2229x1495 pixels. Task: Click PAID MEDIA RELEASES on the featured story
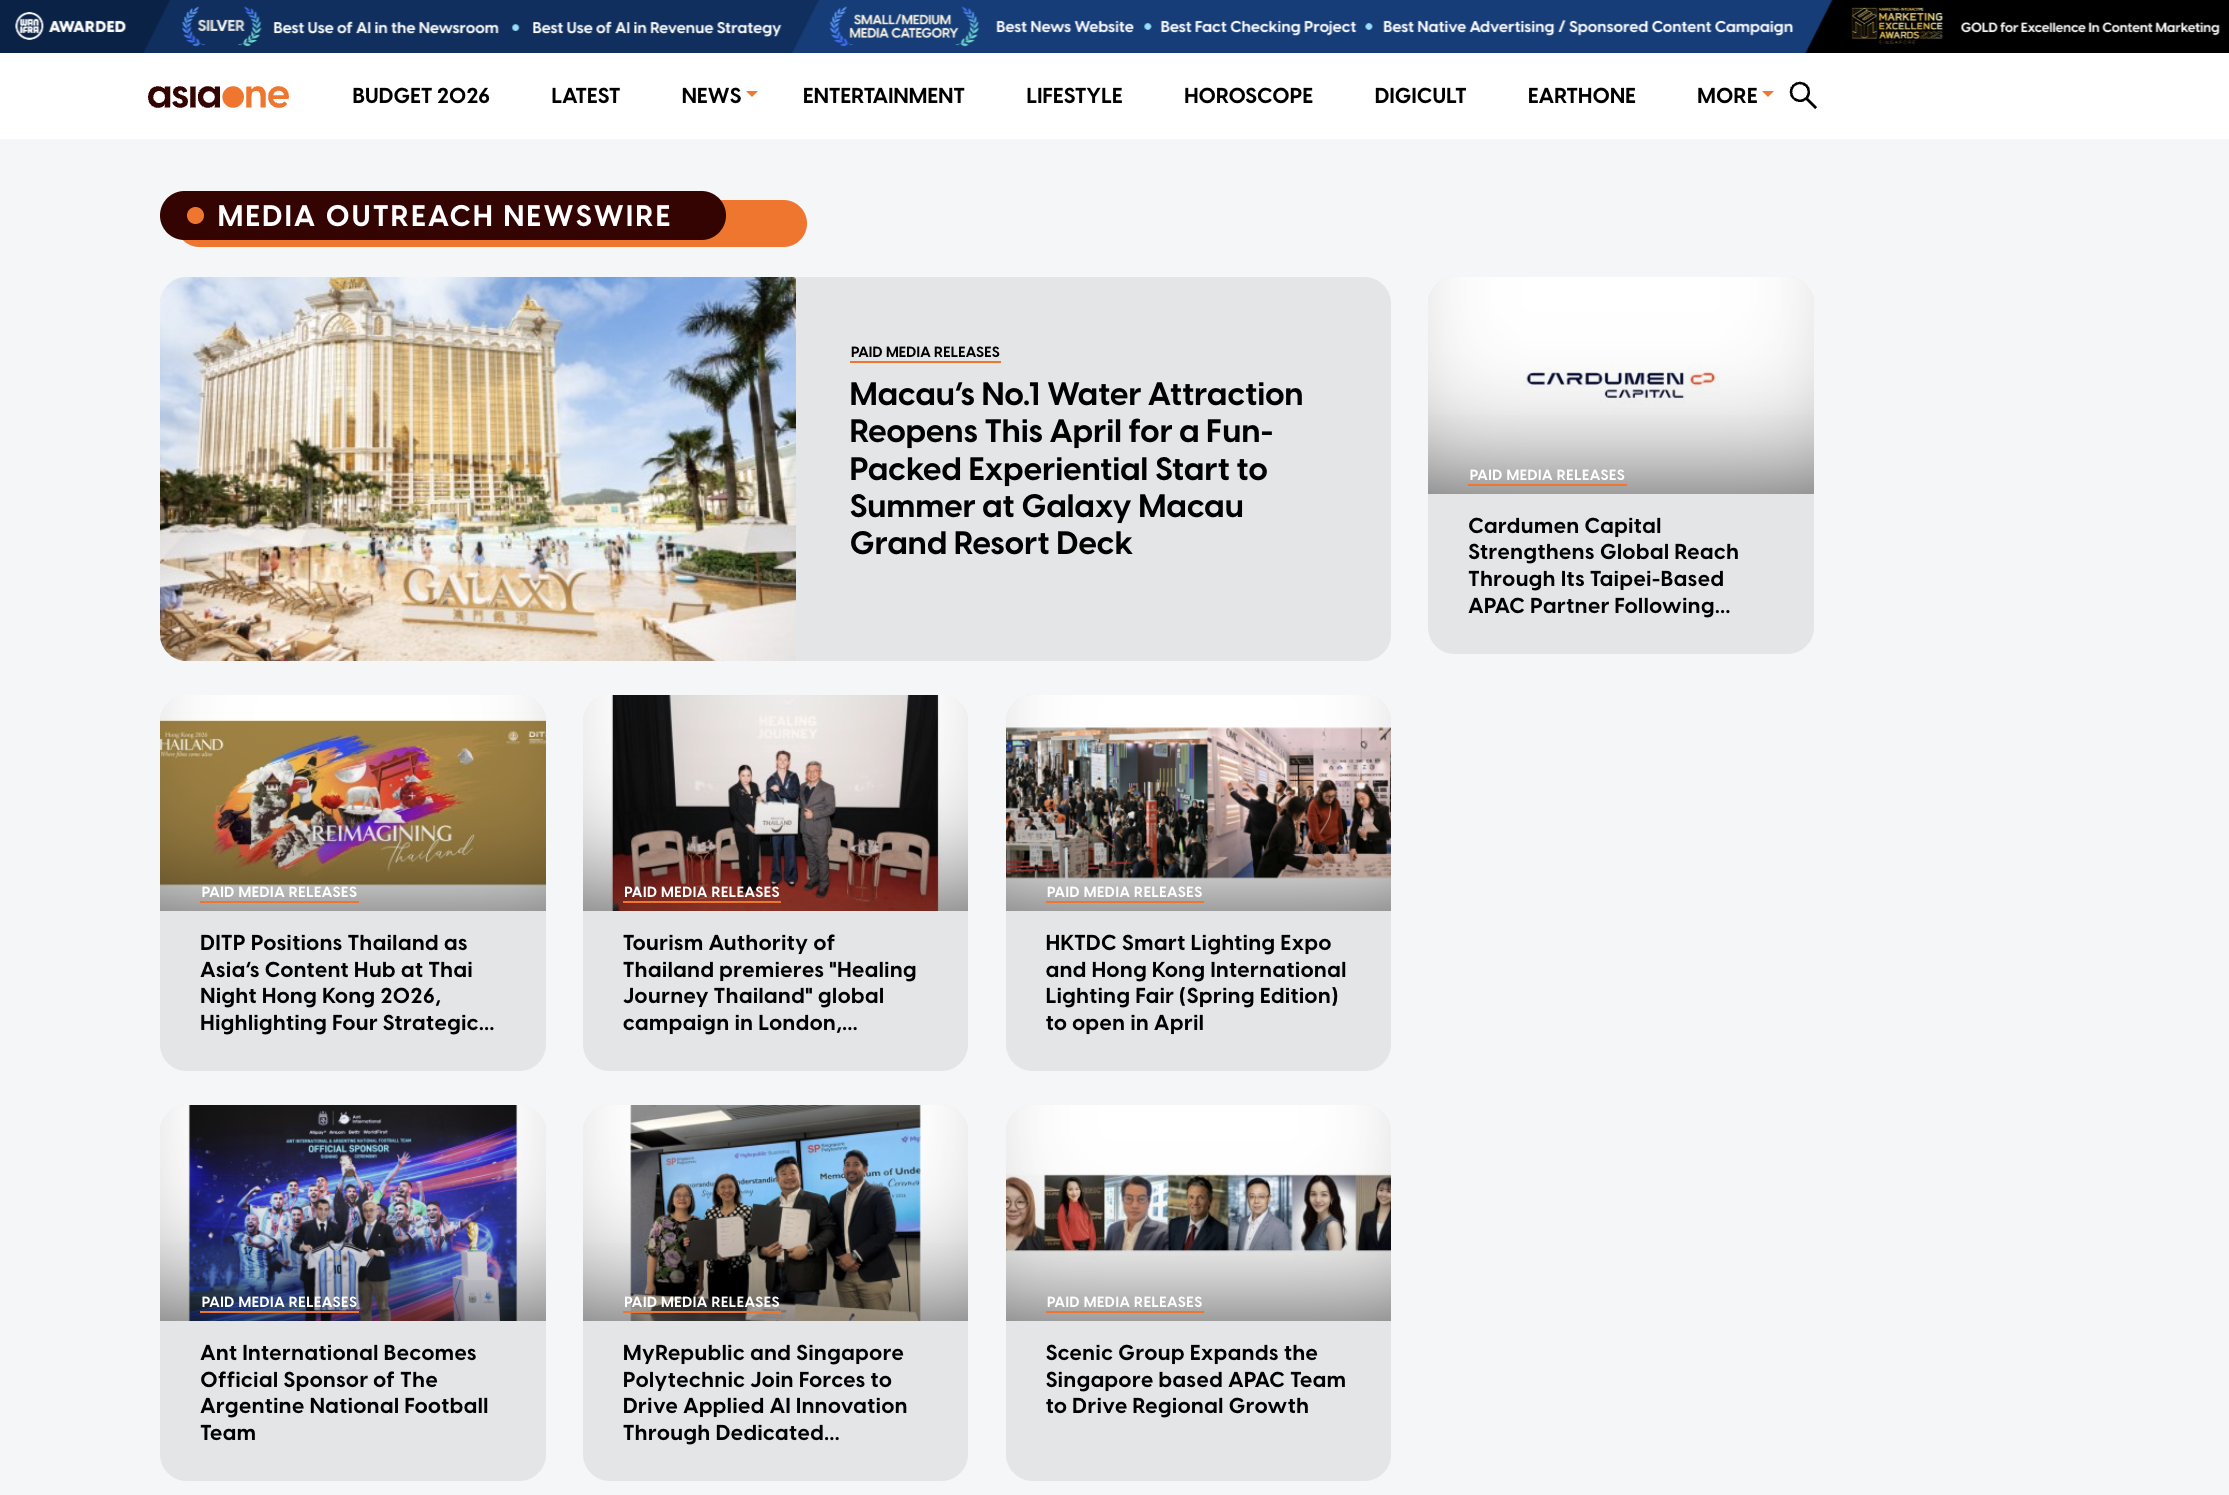(924, 351)
